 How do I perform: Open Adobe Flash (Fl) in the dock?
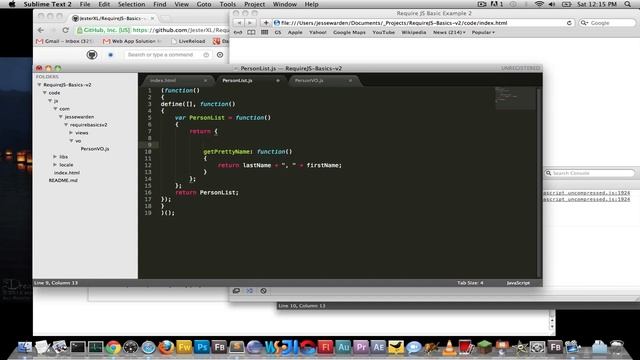pos(325,347)
